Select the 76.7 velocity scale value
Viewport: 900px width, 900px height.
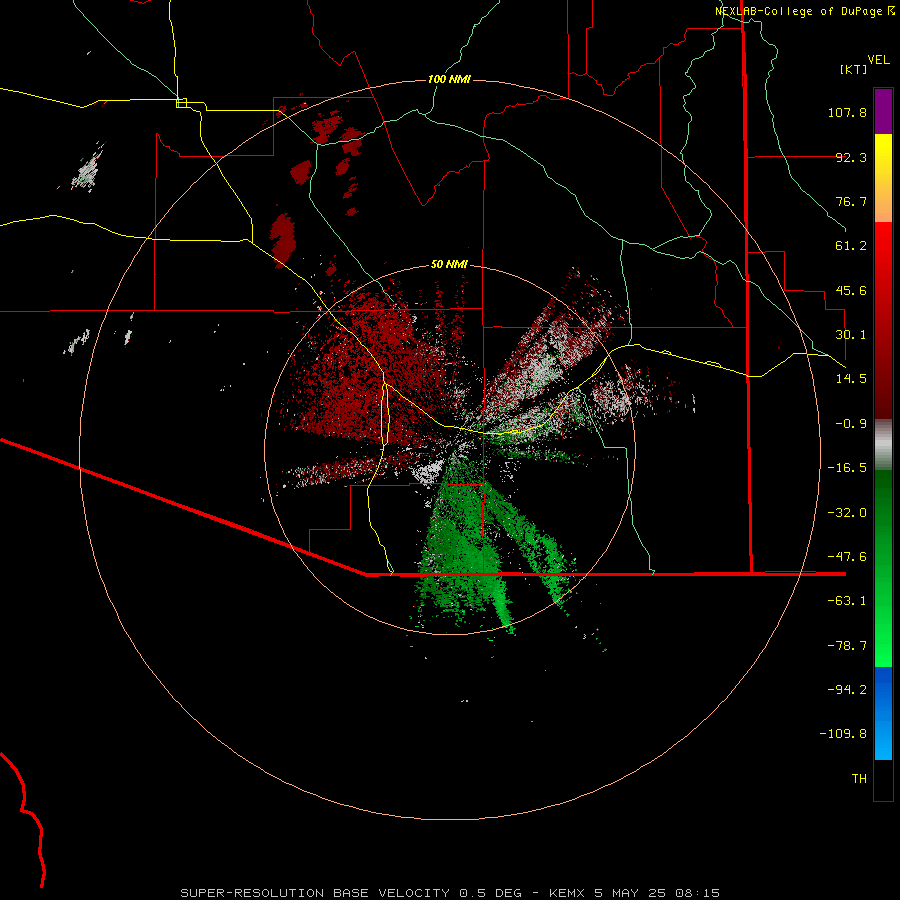851,201
